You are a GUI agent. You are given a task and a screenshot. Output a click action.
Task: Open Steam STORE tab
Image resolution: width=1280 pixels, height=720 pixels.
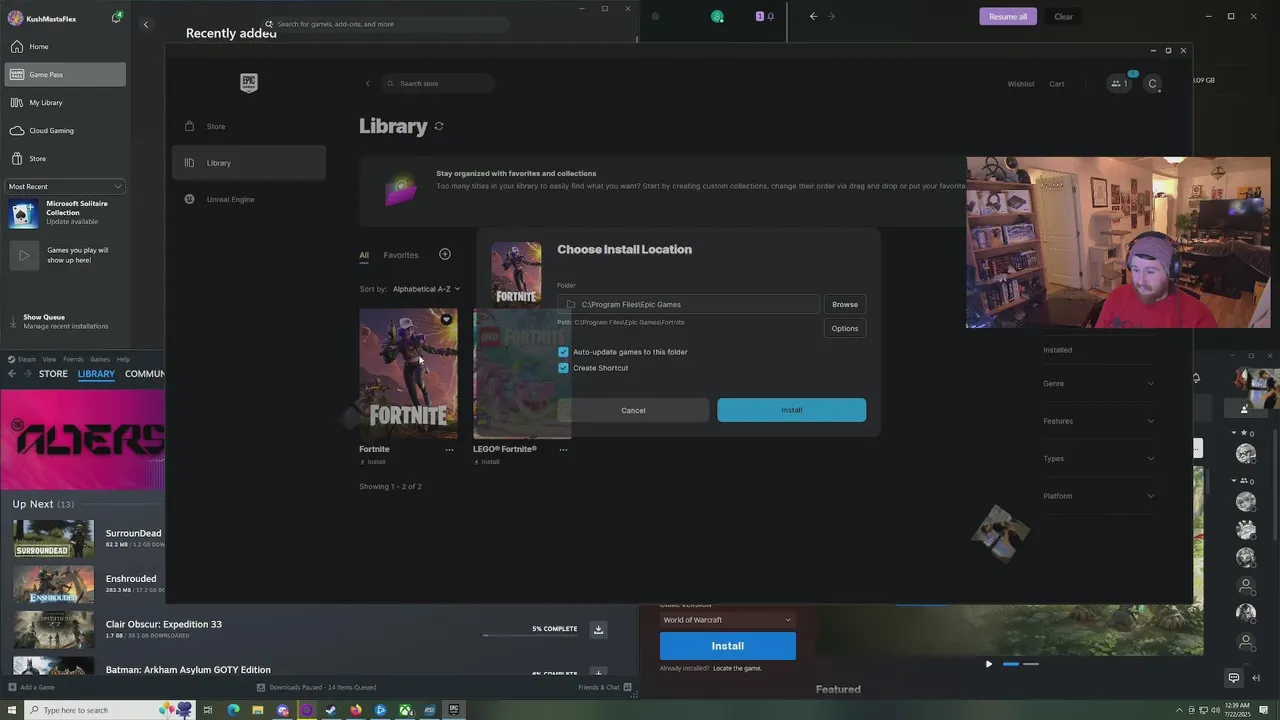pyautogui.click(x=53, y=374)
